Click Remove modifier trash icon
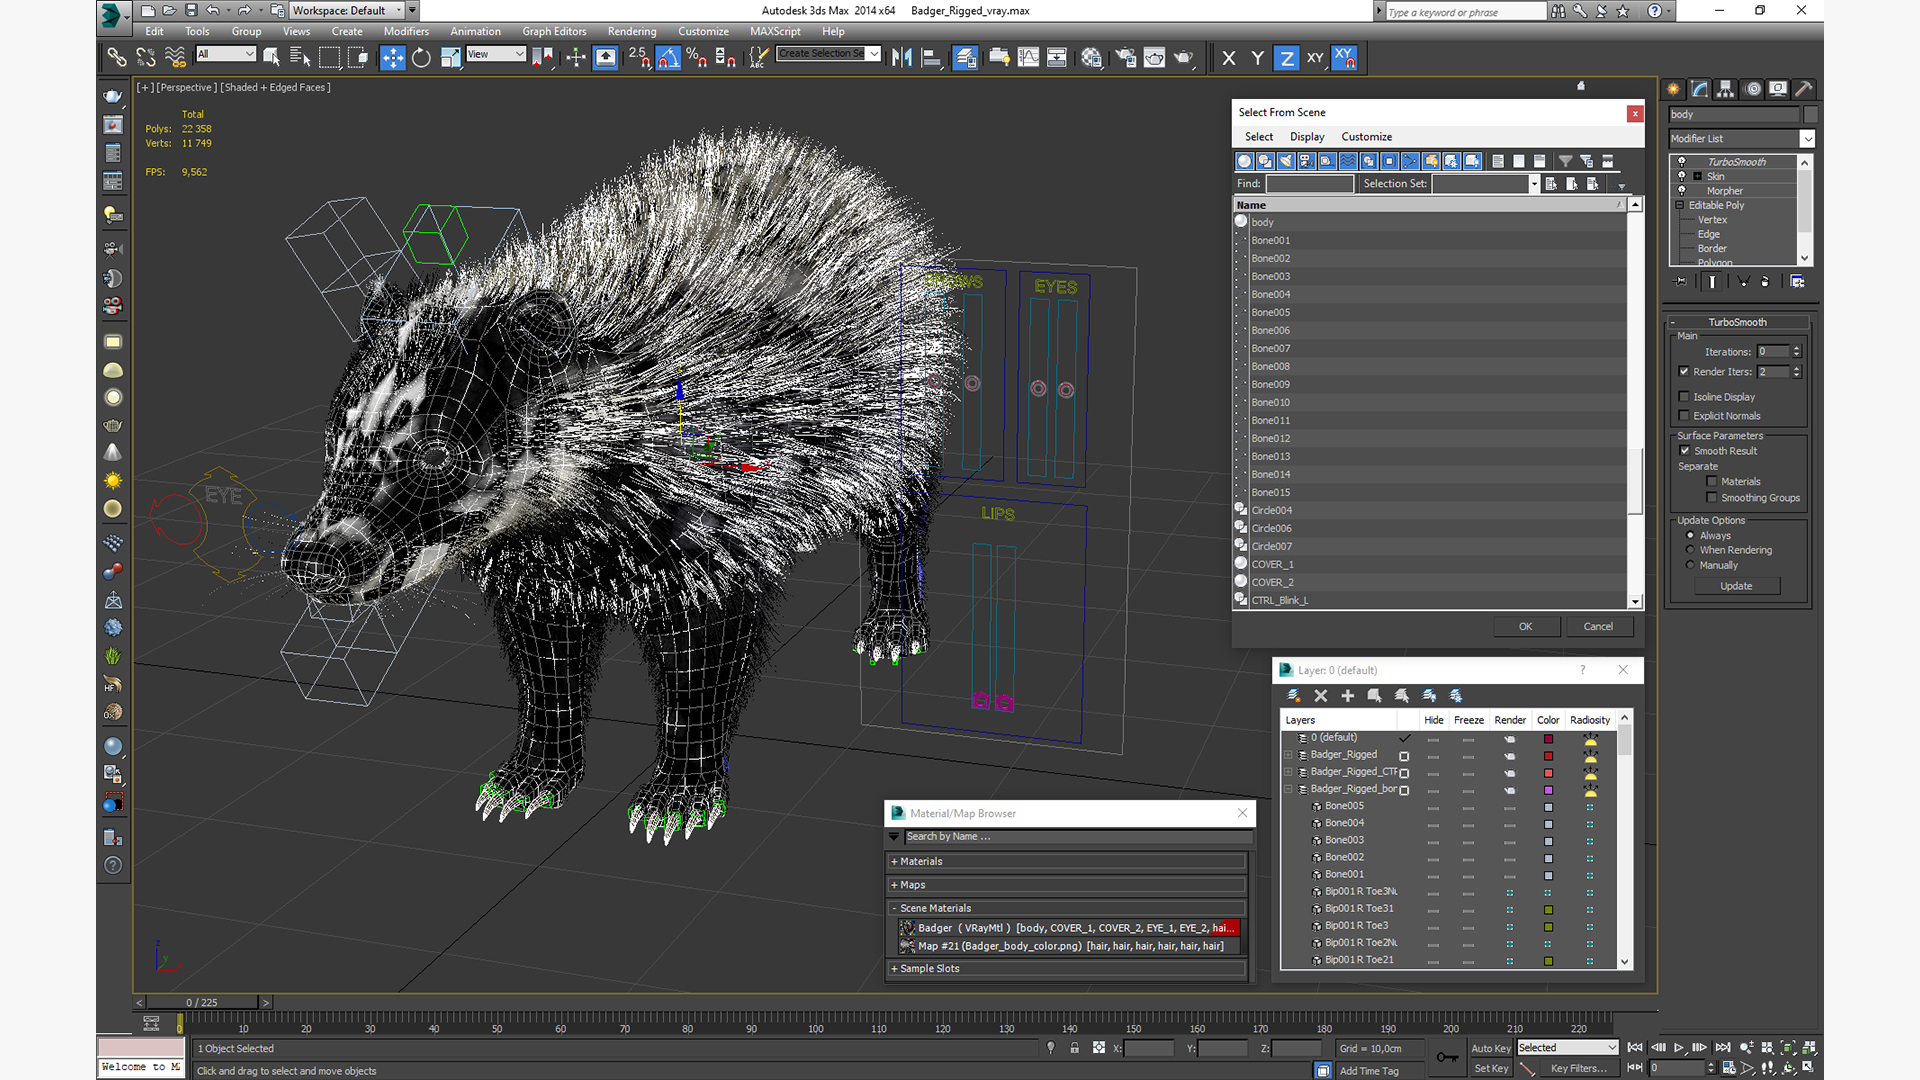Screen dimensions: 1920x1080 tap(1765, 282)
